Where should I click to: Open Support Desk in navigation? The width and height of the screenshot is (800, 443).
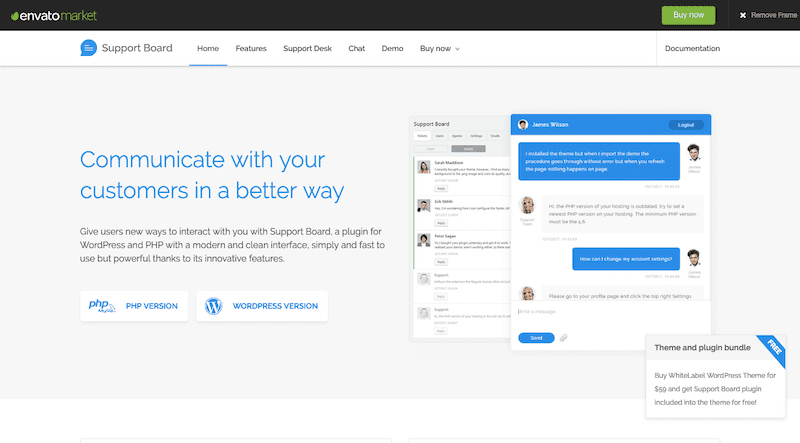point(307,48)
